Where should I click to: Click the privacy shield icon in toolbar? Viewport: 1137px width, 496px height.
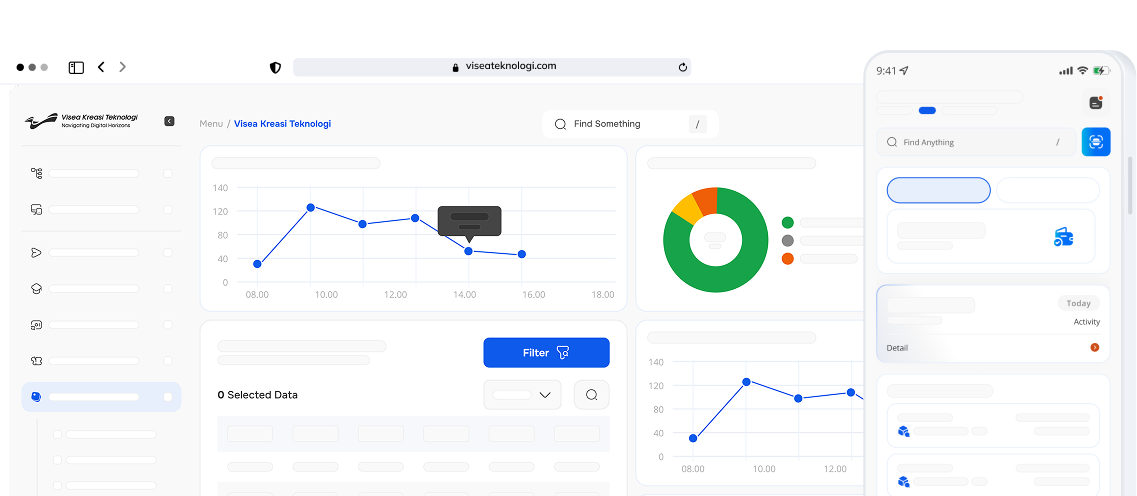[x=276, y=67]
